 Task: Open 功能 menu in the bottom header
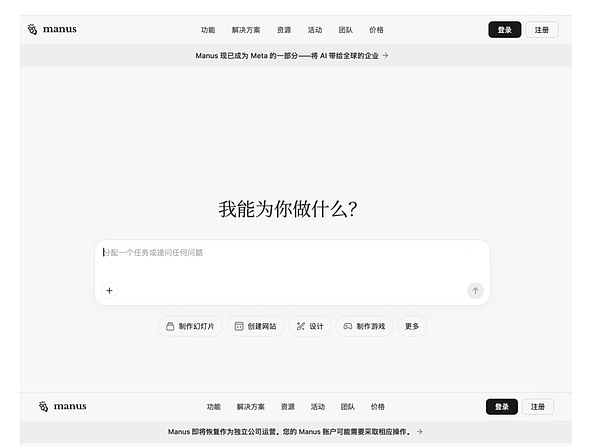[214, 407]
